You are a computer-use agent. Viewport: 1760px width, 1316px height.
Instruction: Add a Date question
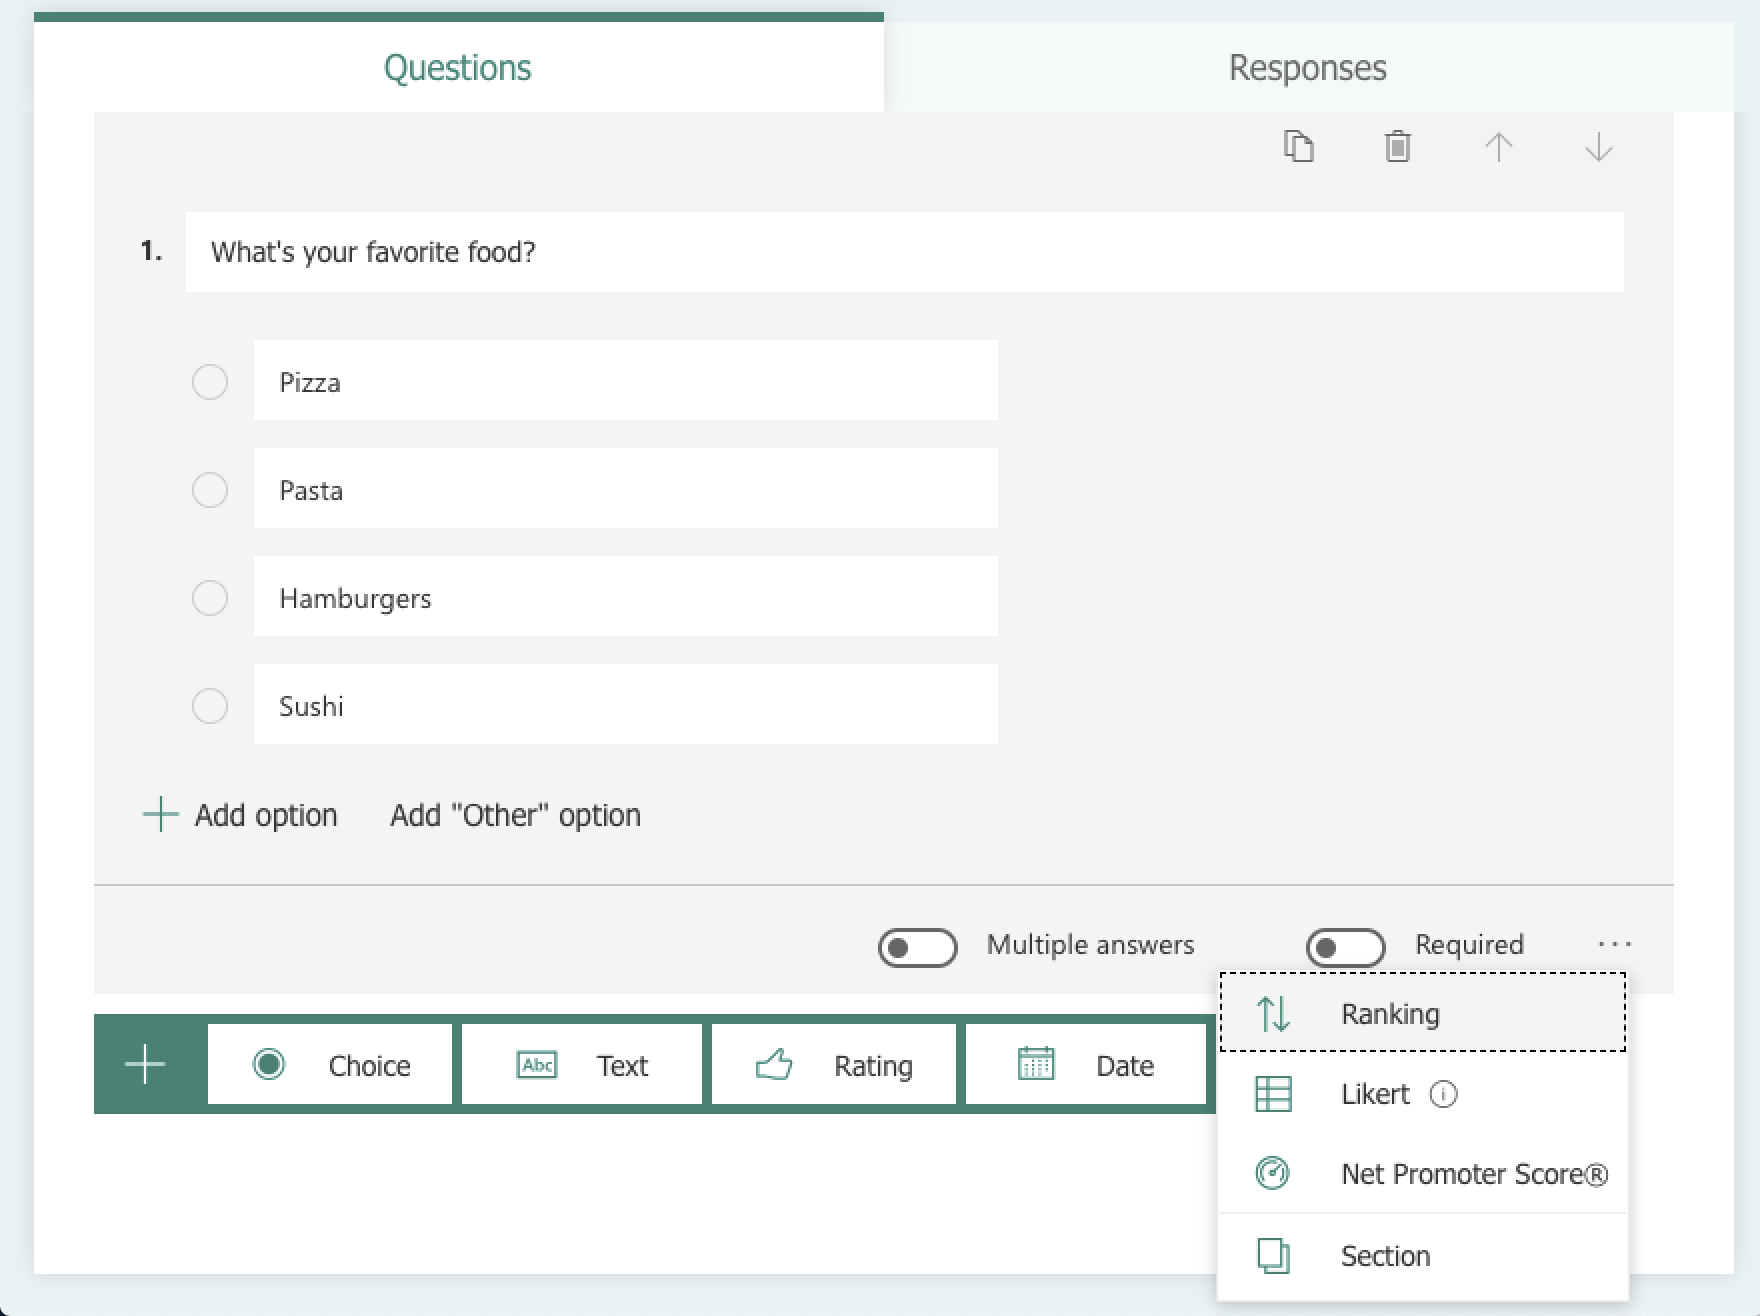[1086, 1065]
